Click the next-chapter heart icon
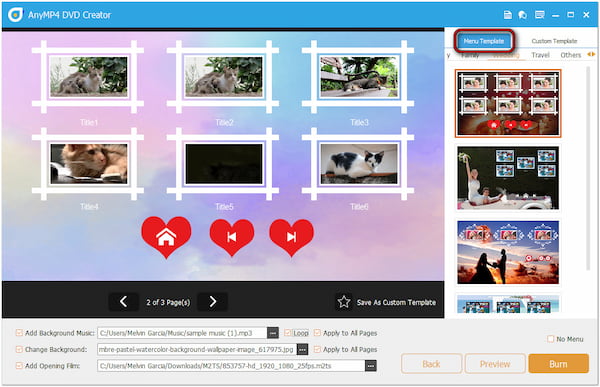Viewport: 600px width, 387px height. [292, 237]
